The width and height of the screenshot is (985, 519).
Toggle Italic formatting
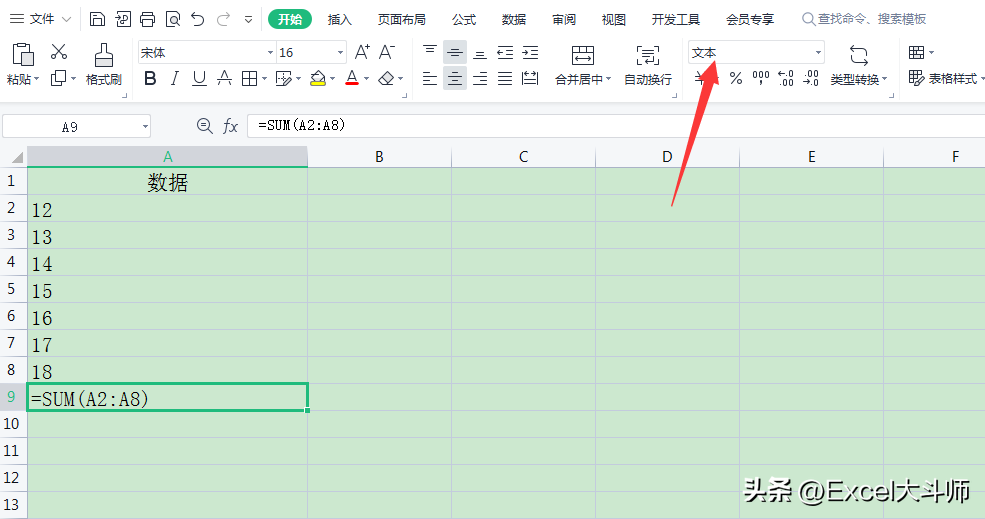175,79
